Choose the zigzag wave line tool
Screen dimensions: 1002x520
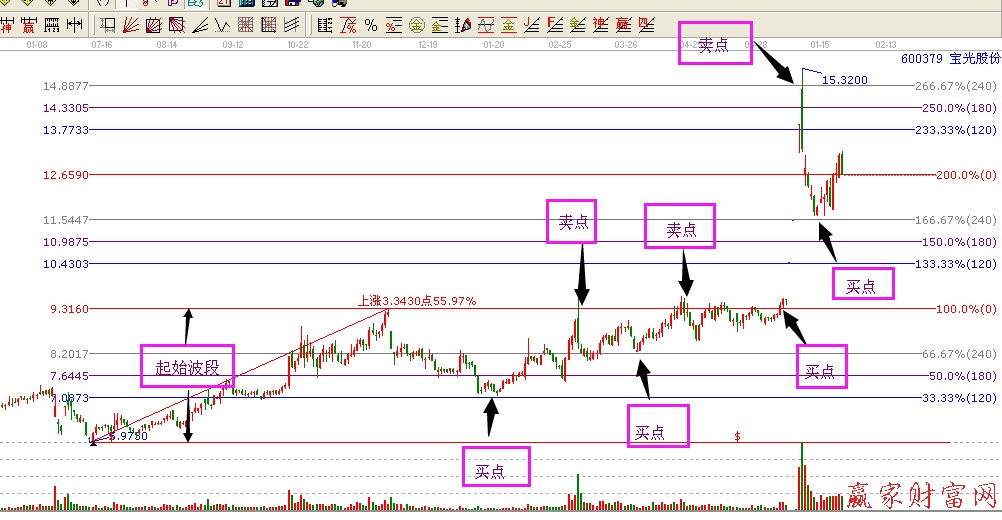(222, 24)
